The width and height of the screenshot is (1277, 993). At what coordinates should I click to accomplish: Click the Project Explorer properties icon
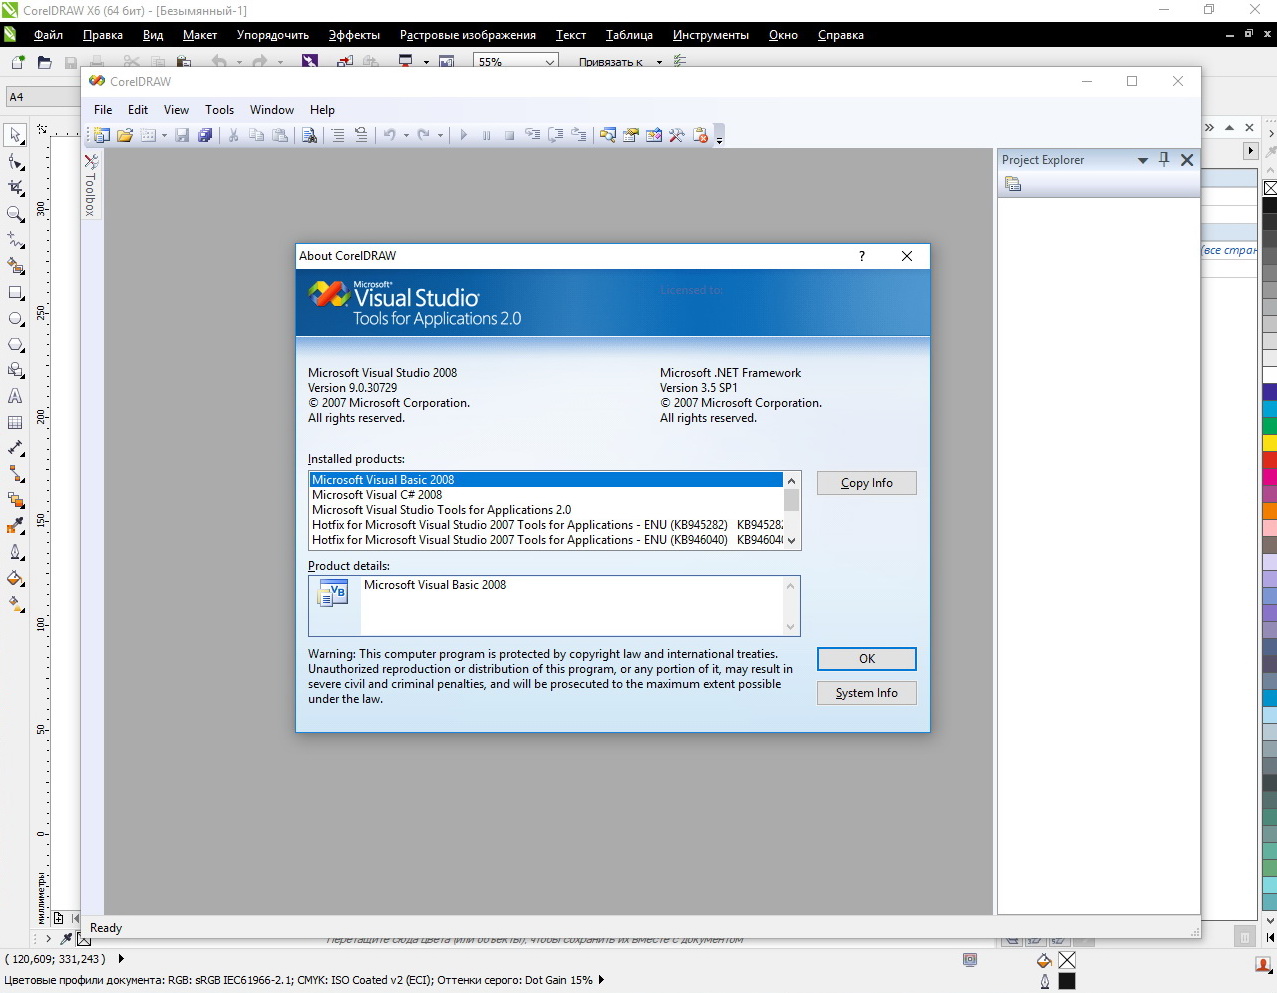click(1013, 184)
